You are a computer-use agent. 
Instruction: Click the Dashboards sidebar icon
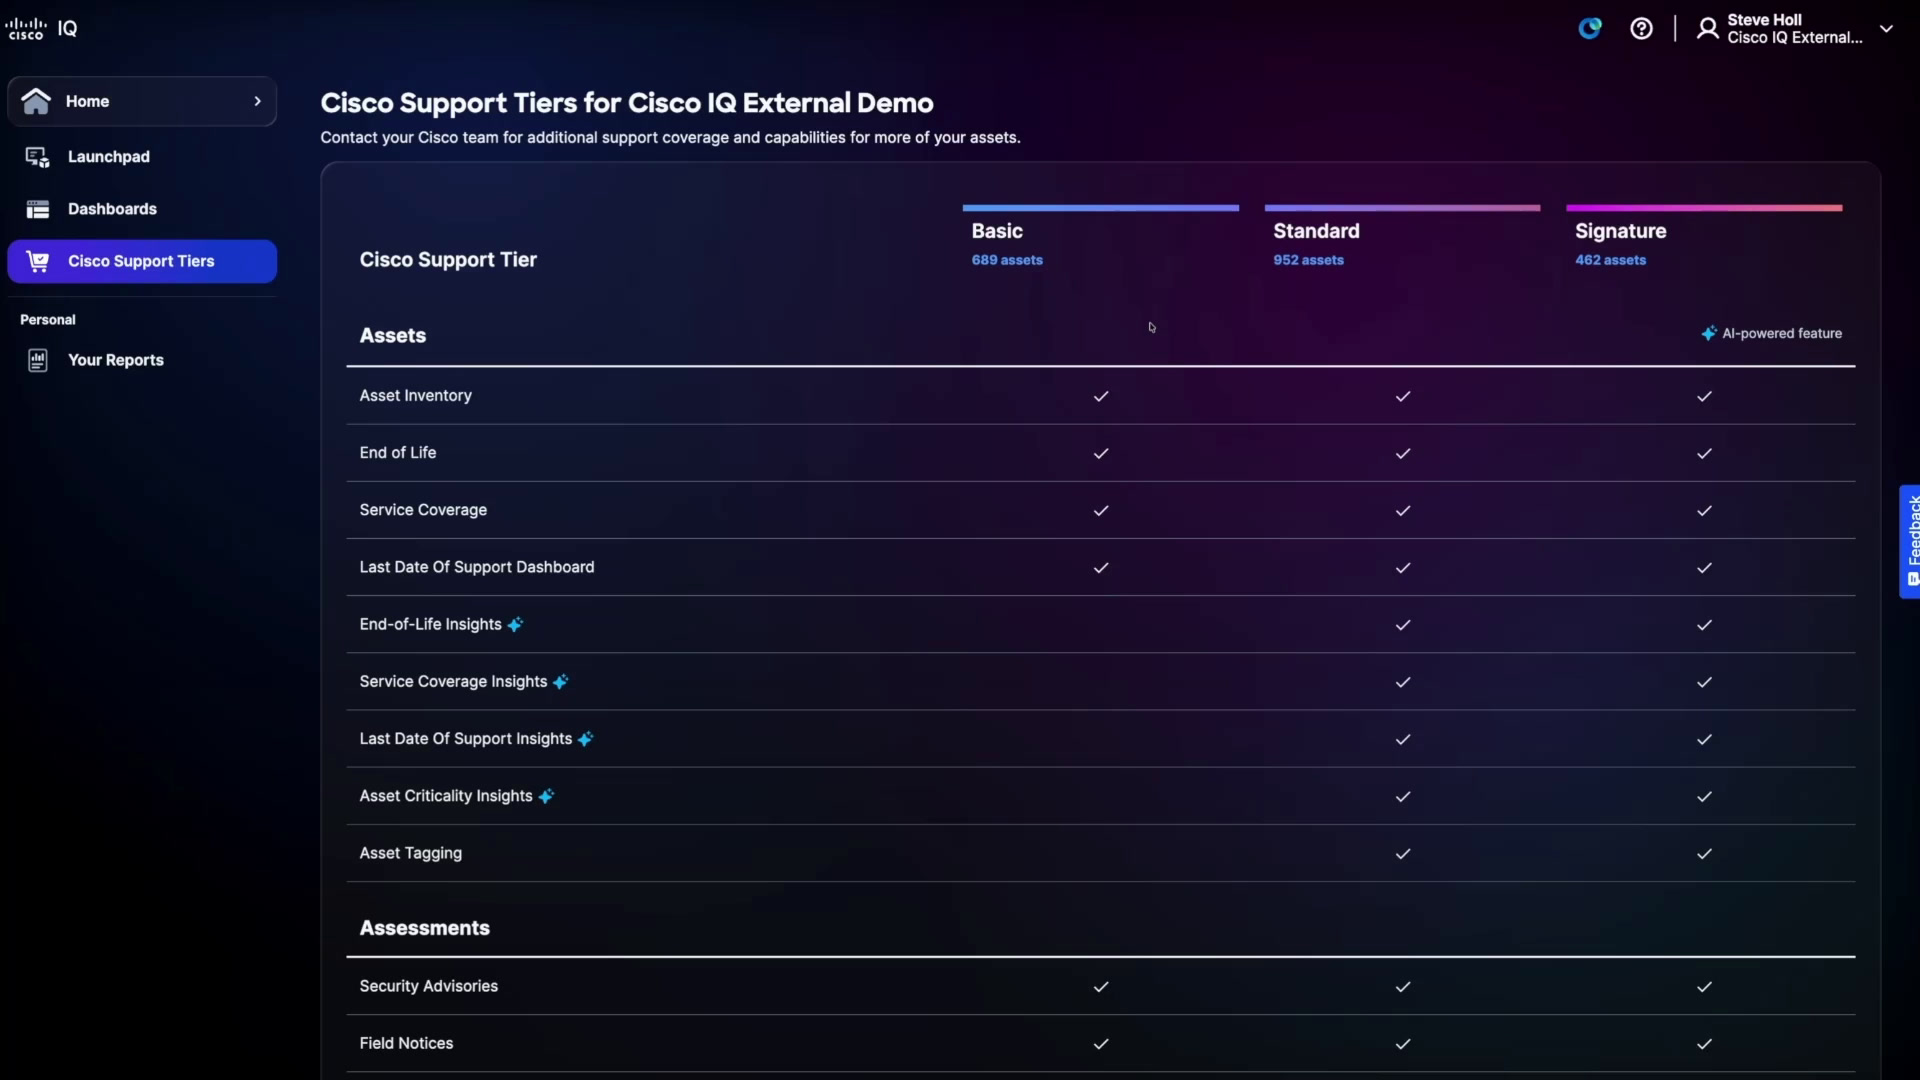pyautogui.click(x=38, y=209)
